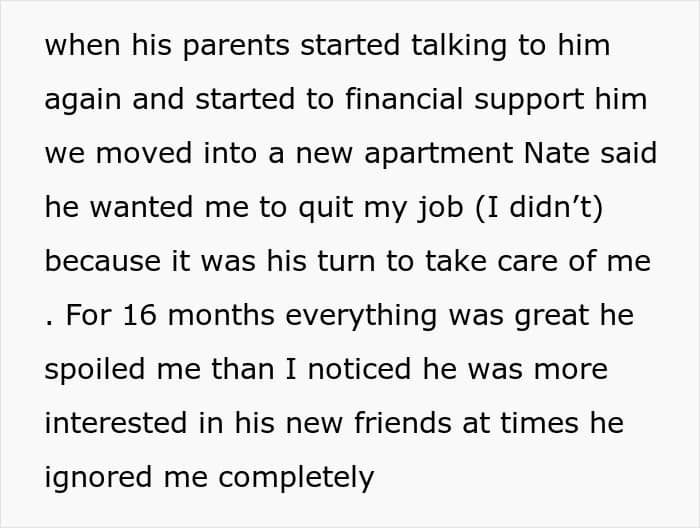Click on the word "support"

(529, 101)
